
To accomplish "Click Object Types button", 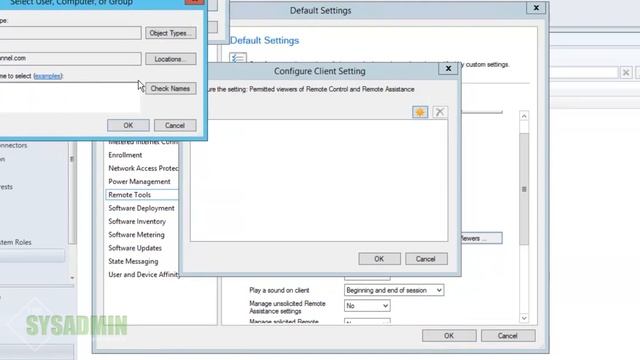I will coord(171,33).
